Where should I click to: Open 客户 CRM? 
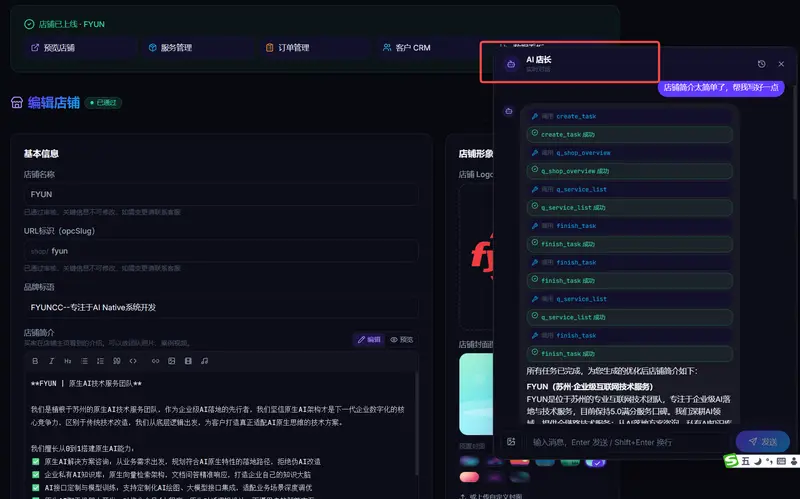click(429, 47)
